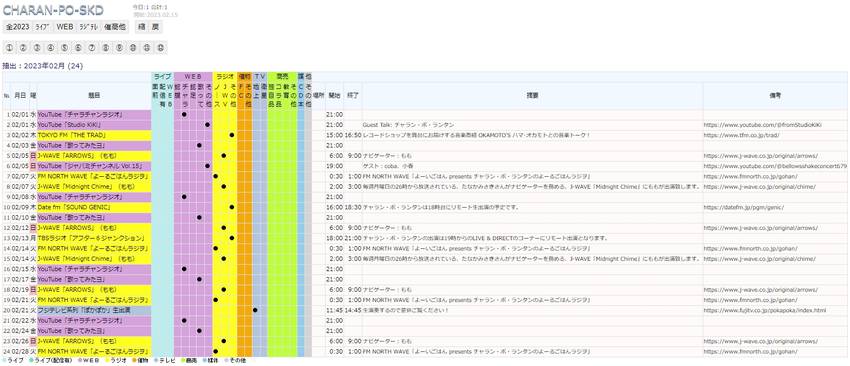The image size is (850, 366).
Task: Switch to the ライブ filter tab
Action: click(43, 27)
